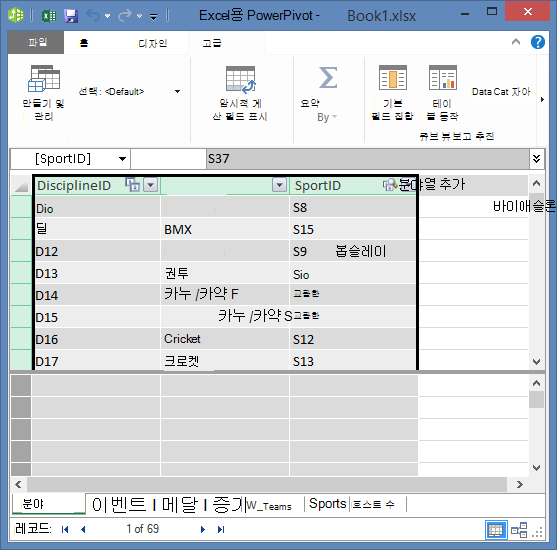This screenshot has height=550, width=557.
Task: Select the D12 cell
Action: click(x=97, y=251)
